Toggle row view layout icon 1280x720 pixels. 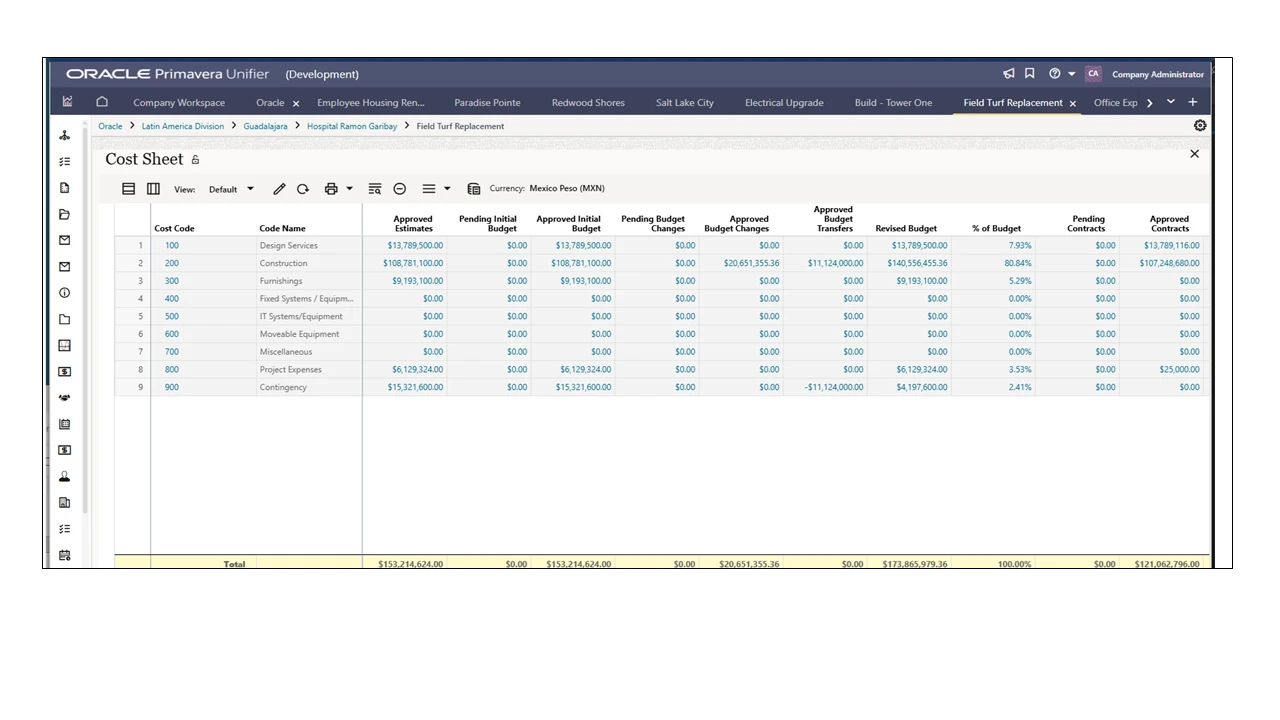click(128, 189)
